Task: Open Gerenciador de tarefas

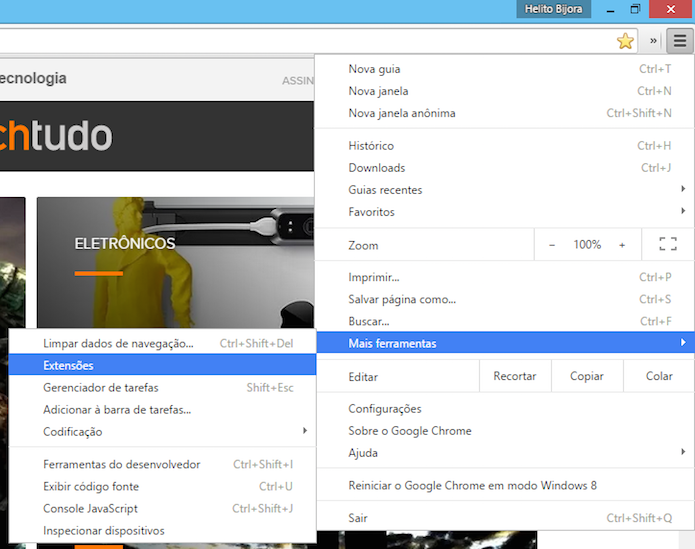Action: [x=162, y=388]
